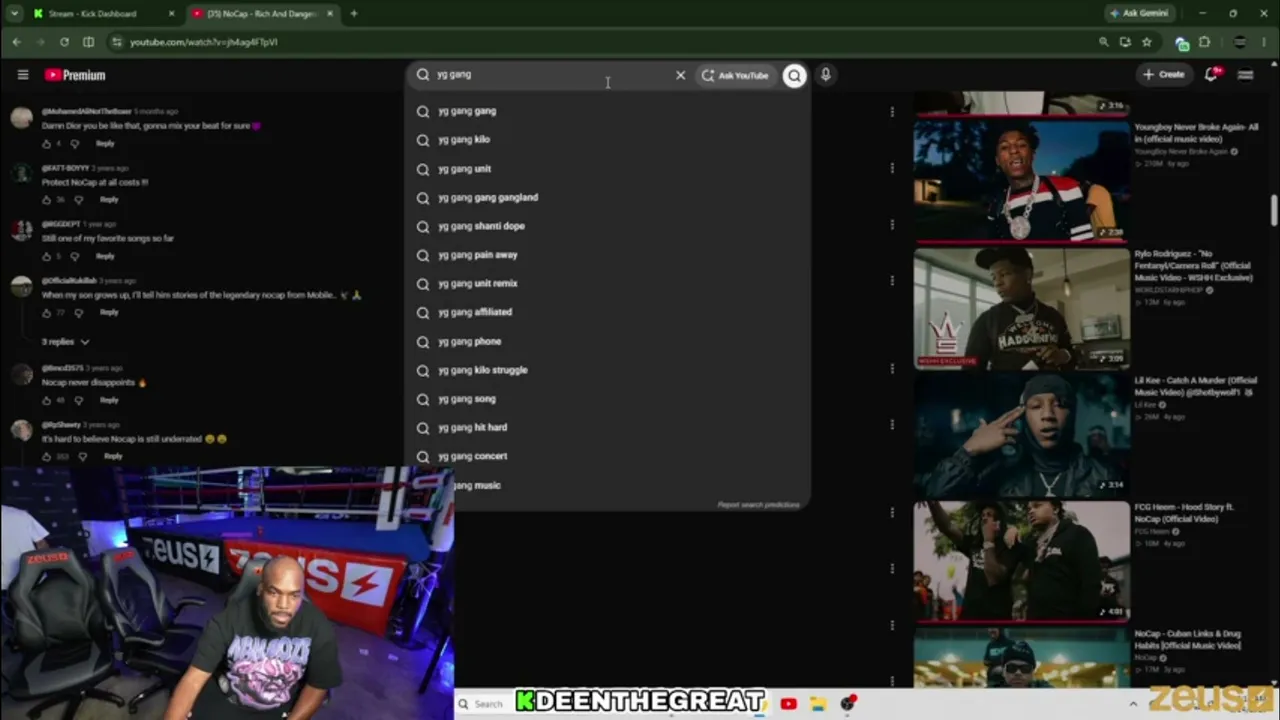
Task: Choose suggestion "yg gang shanti dope"
Action: pos(608,226)
